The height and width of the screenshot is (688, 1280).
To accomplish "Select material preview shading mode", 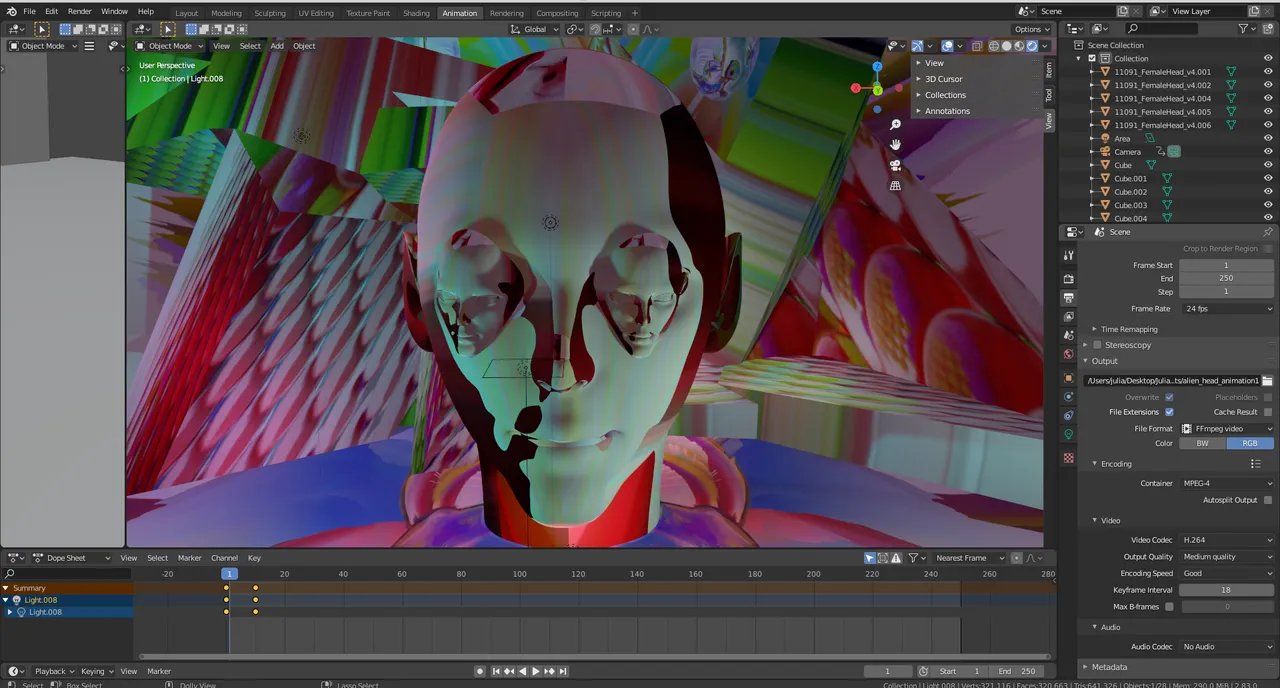I will point(1019,45).
